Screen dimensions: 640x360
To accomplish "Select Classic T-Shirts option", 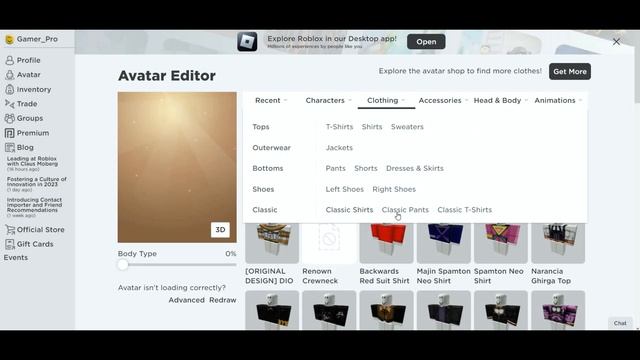I will [x=464, y=210].
